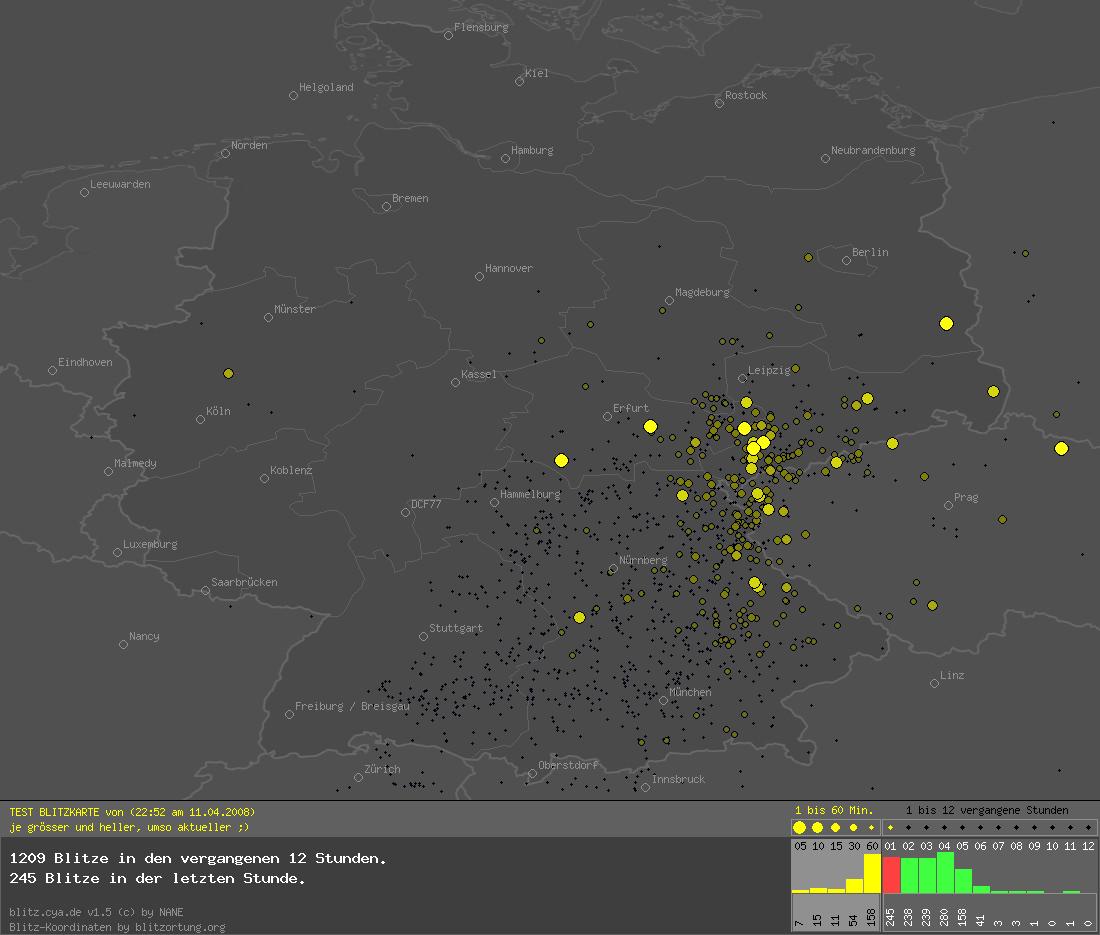
Task: Click the Flensburg city marker
Action: coord(448,35)
